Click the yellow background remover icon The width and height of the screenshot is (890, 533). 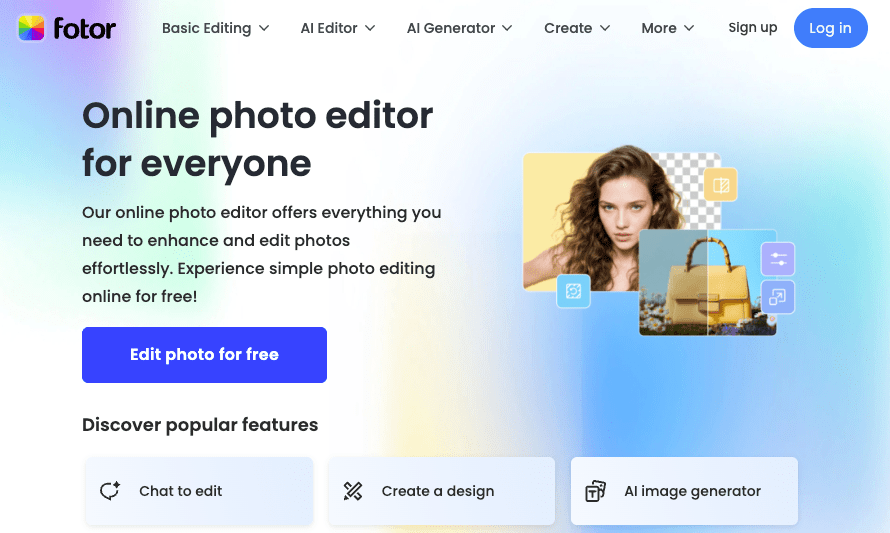tap(719, 185)
